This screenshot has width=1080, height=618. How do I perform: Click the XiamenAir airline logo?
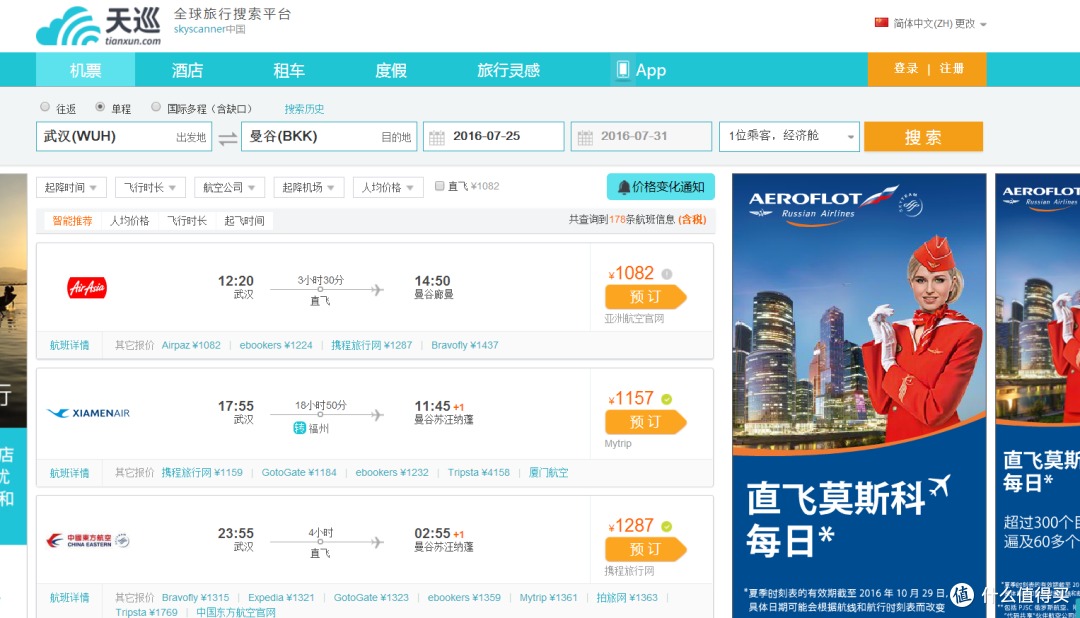(x=88, y=413)
